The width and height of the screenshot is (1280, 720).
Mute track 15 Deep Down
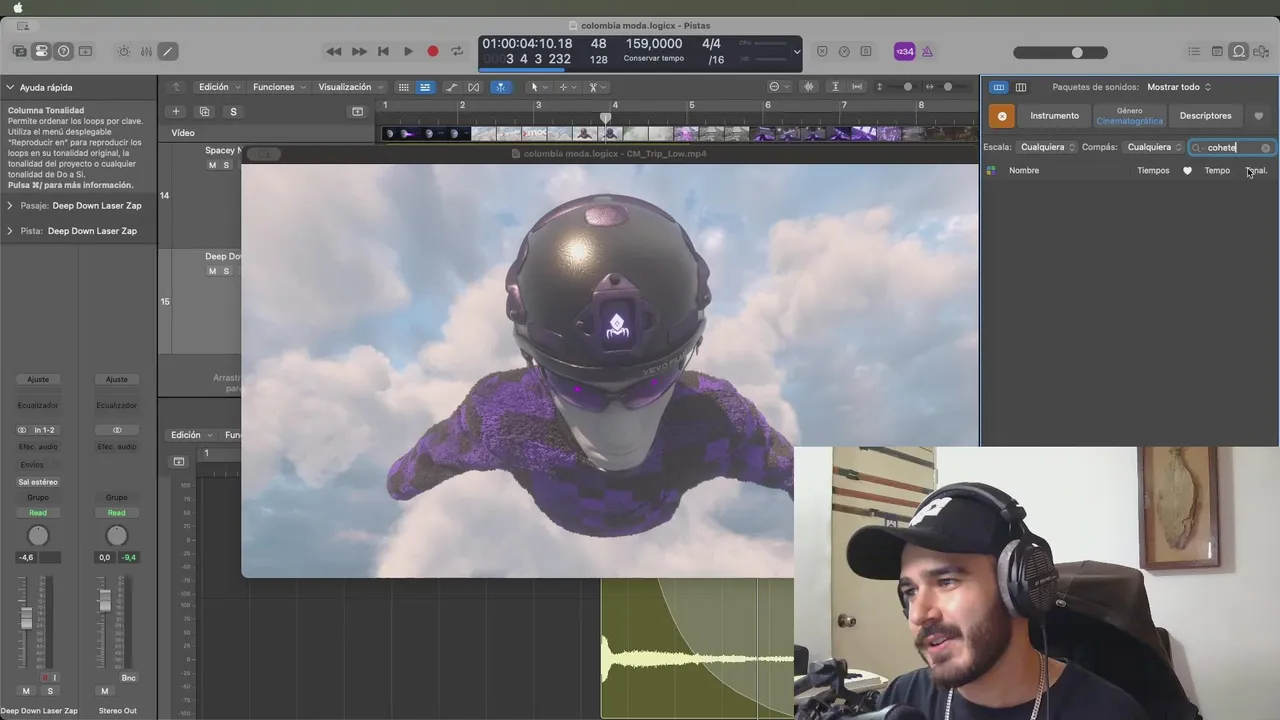click(x=212, y=271)
